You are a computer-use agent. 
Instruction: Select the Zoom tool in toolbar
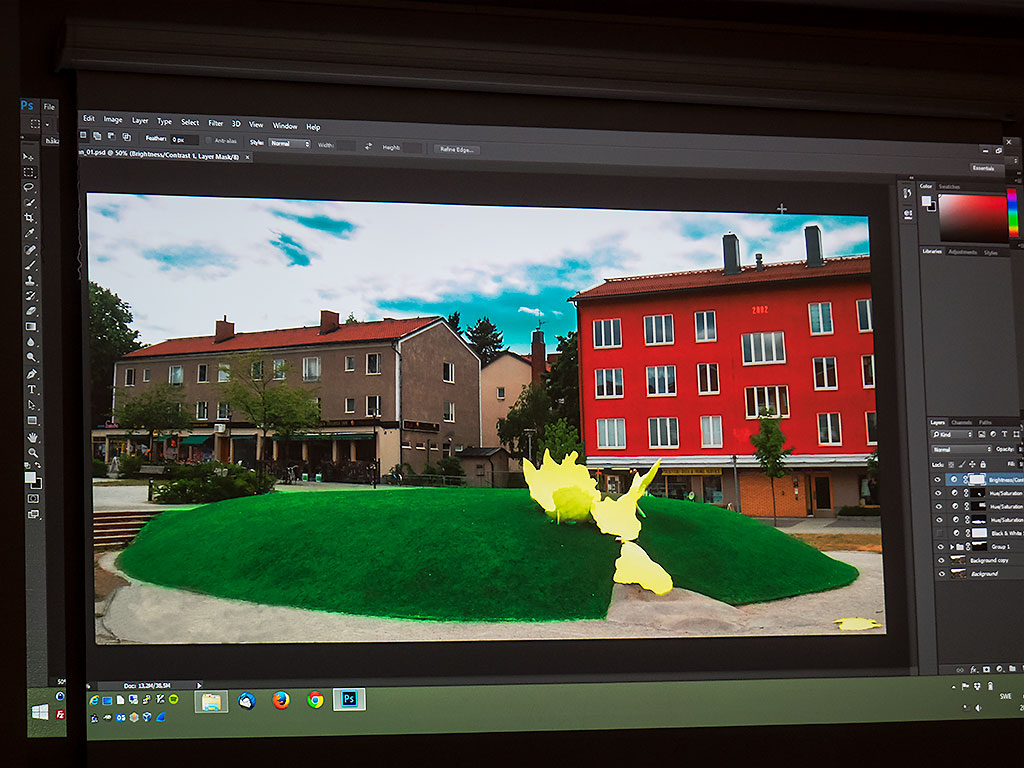[33, 453]
